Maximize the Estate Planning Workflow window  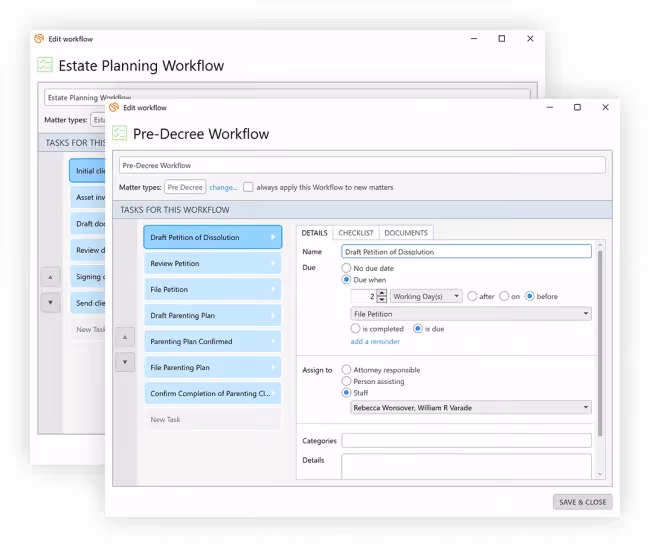tap(502, 39)
